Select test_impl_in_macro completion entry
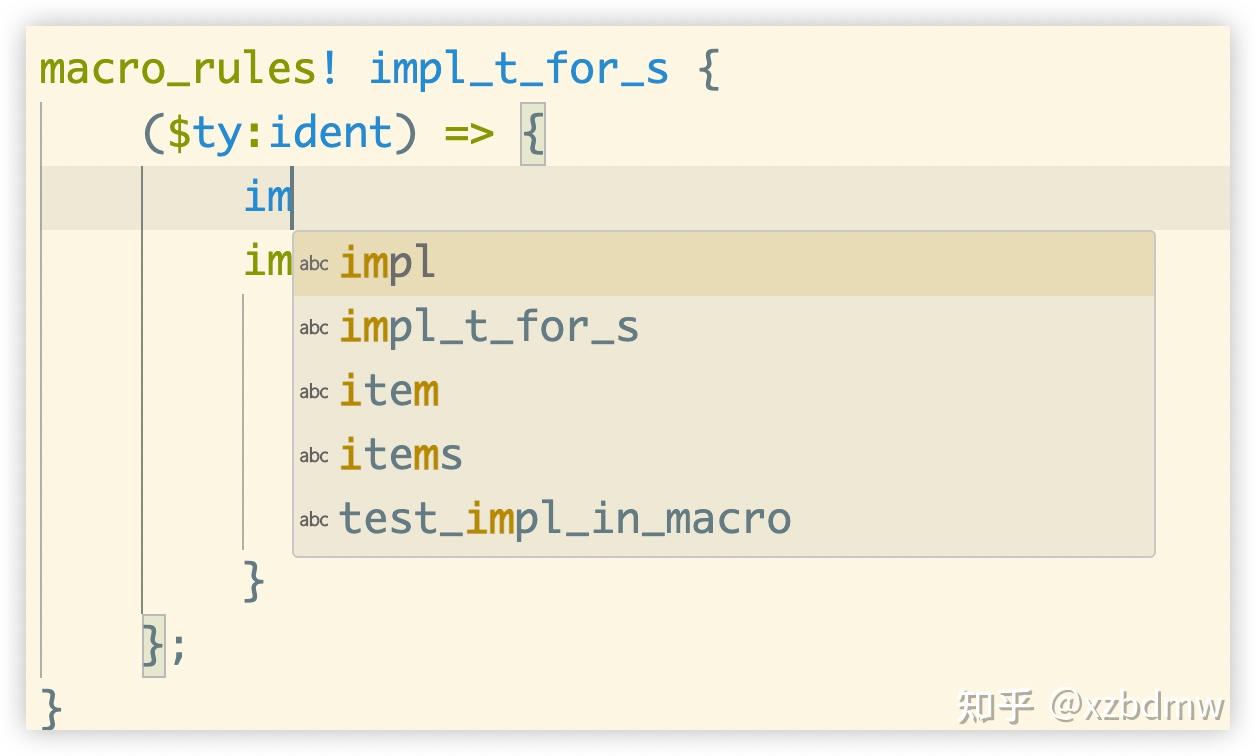 (565, 519)
